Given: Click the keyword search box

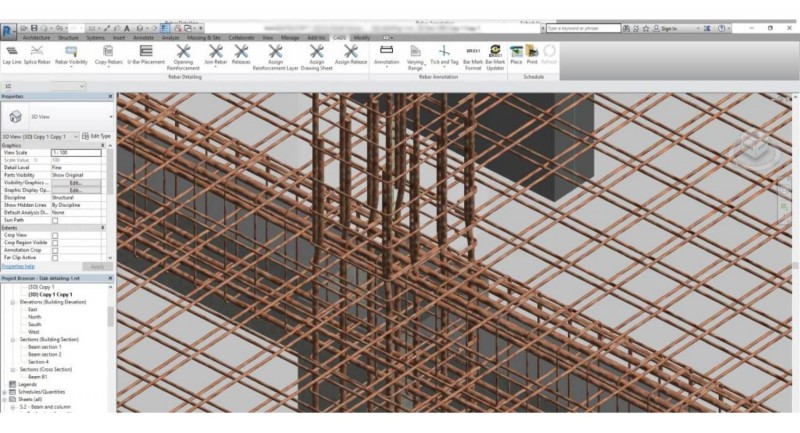Looking at the screenshot, I should point(583,29).
